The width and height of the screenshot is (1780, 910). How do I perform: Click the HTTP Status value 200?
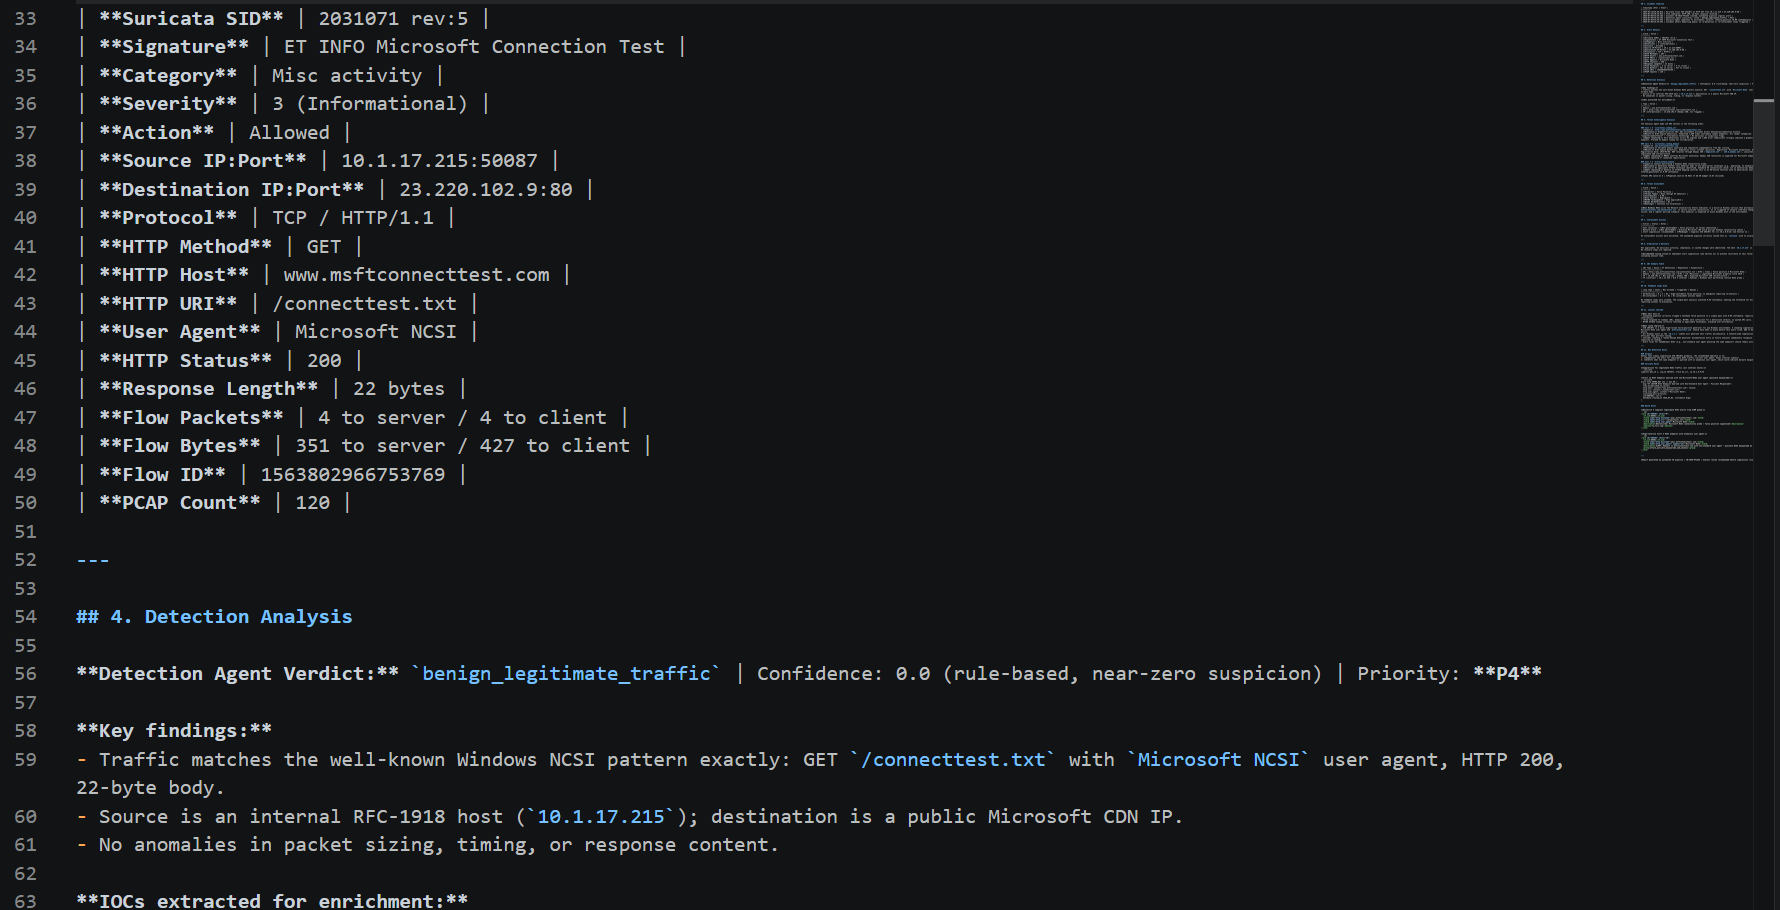pos(324,361)
